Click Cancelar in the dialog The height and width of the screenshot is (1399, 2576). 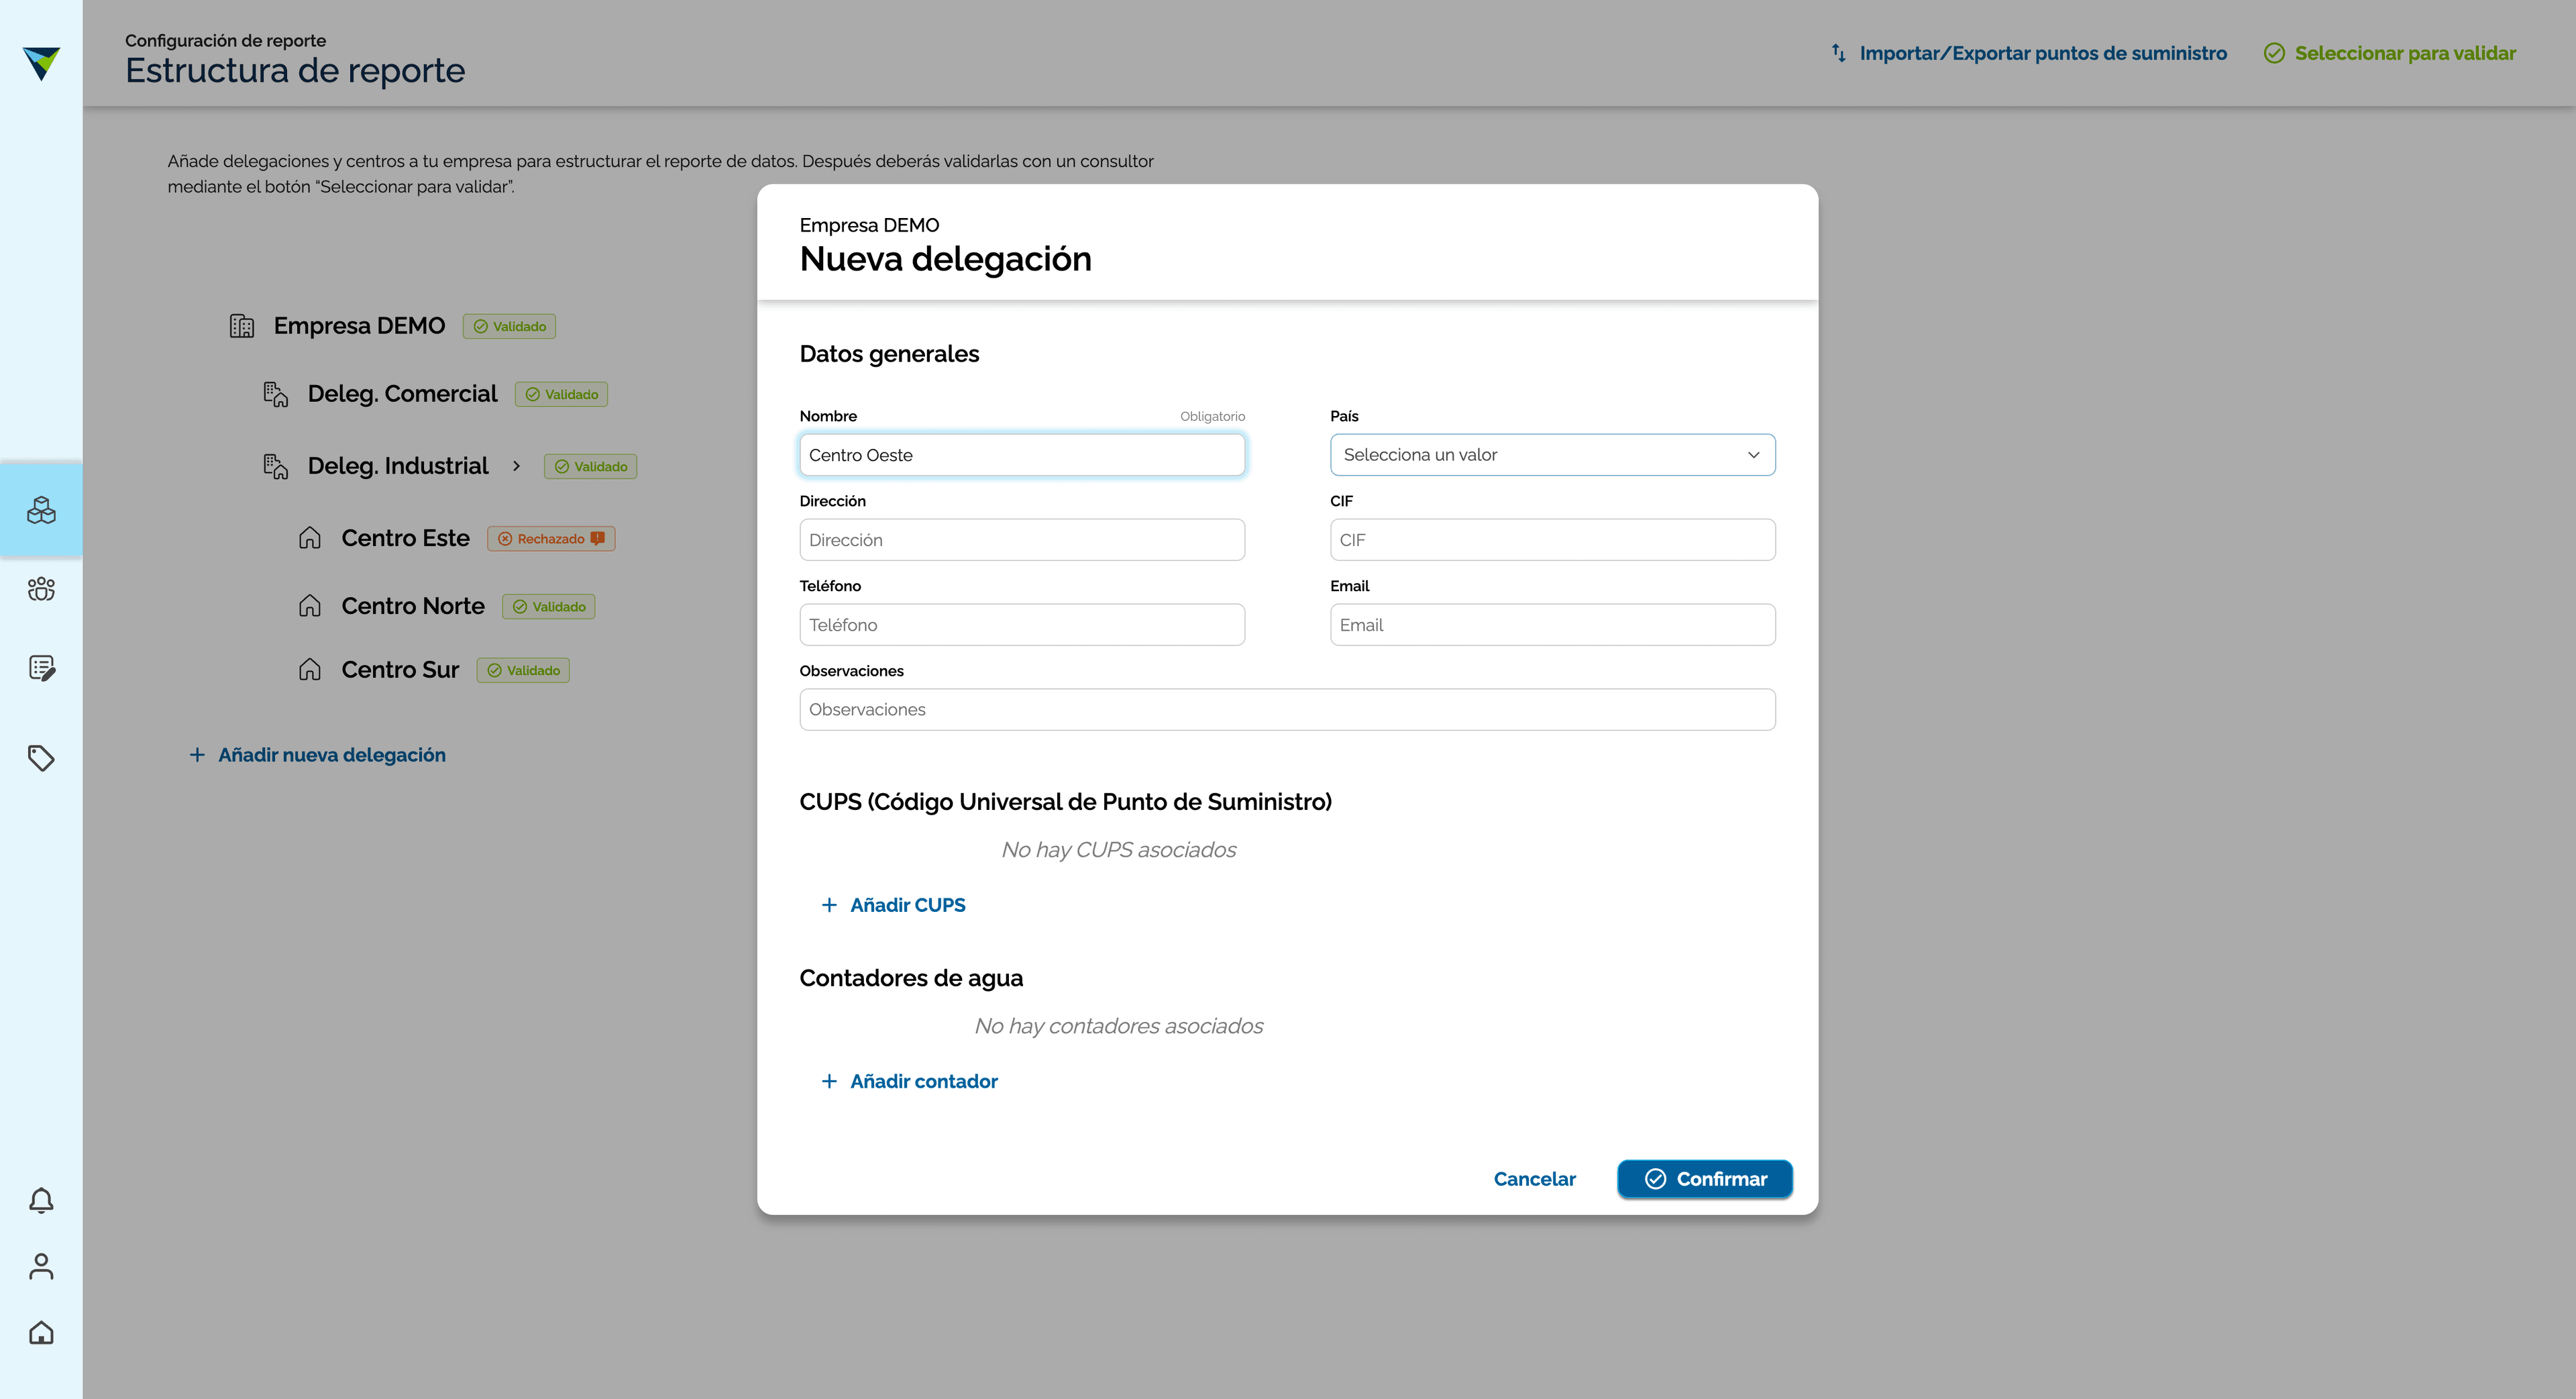(1534, 1179)
